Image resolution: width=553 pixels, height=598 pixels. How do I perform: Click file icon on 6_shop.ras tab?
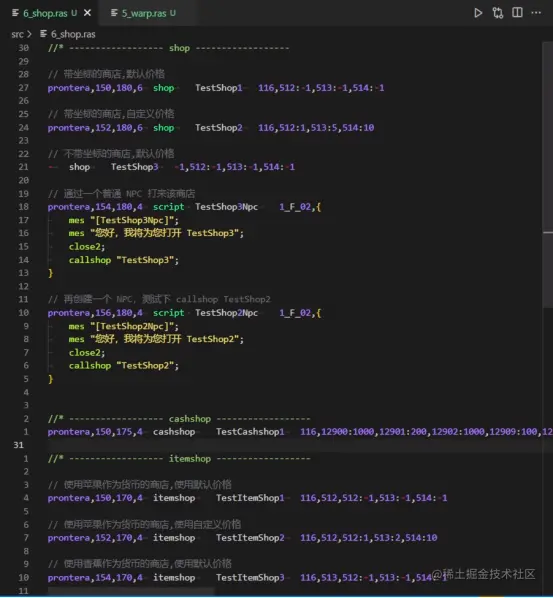pos(16,13)
